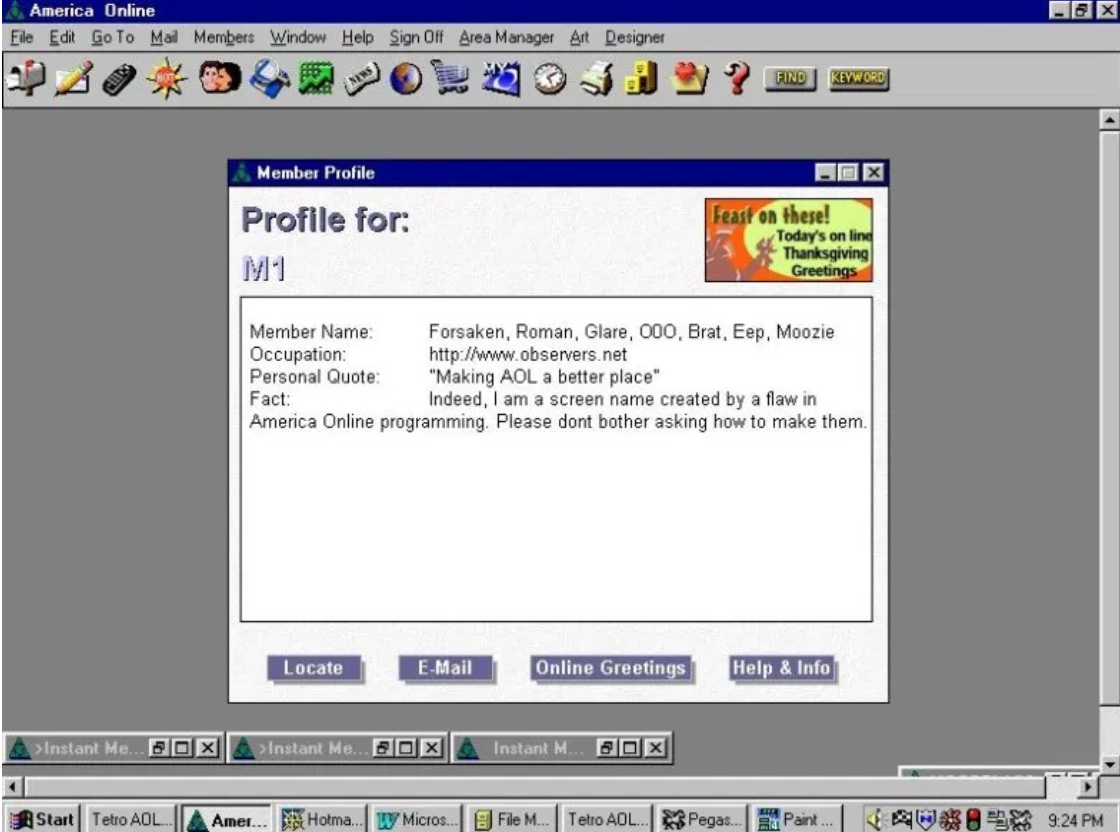The height and width of the screenshot is (832, 1120).
Task: Restore the third minimized Instant Message window
Action: point(606,748)
